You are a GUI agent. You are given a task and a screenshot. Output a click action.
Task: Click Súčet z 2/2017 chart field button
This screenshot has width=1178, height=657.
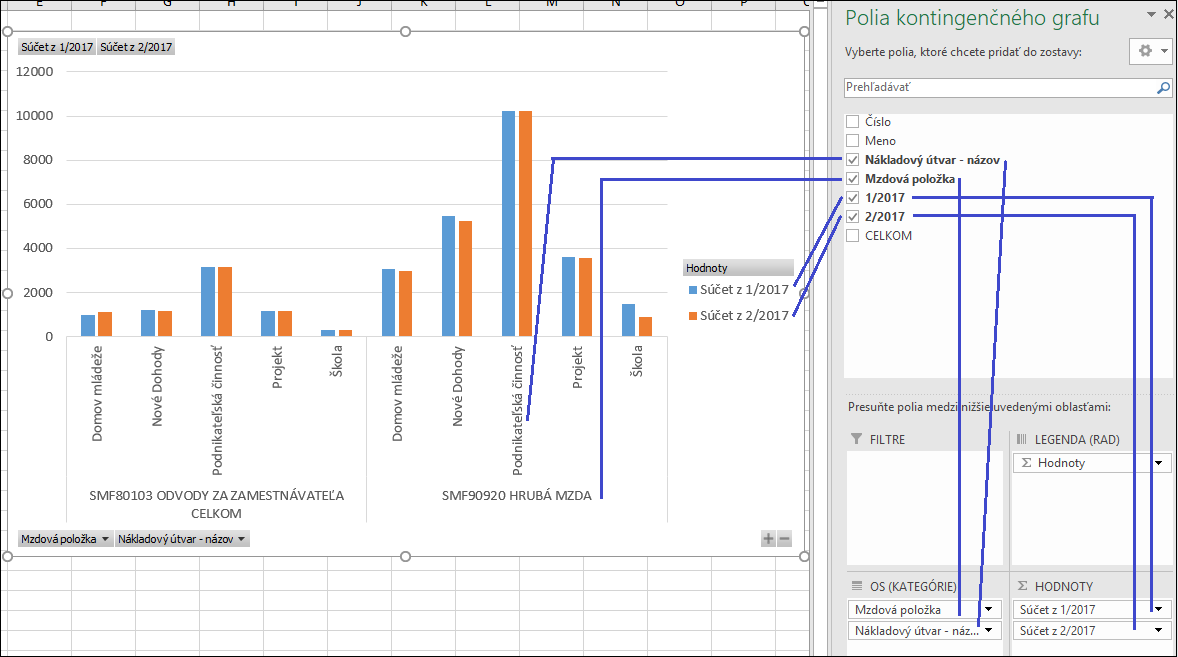pos(136,47)
